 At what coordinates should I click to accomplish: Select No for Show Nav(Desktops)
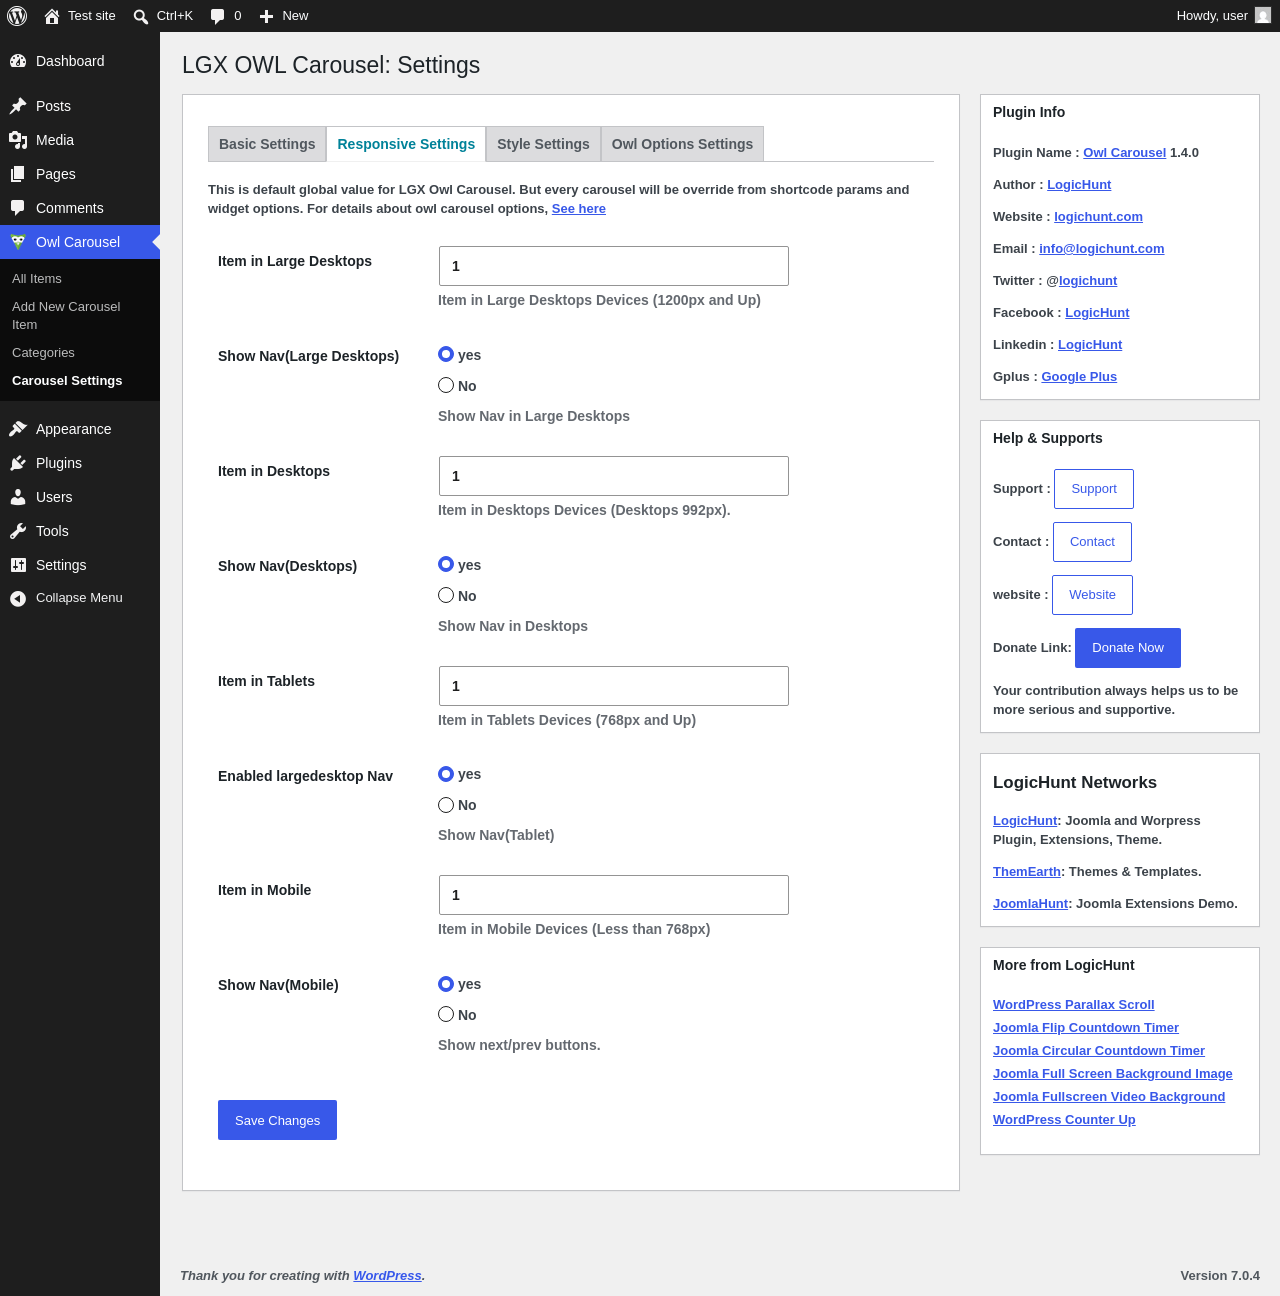446,595
